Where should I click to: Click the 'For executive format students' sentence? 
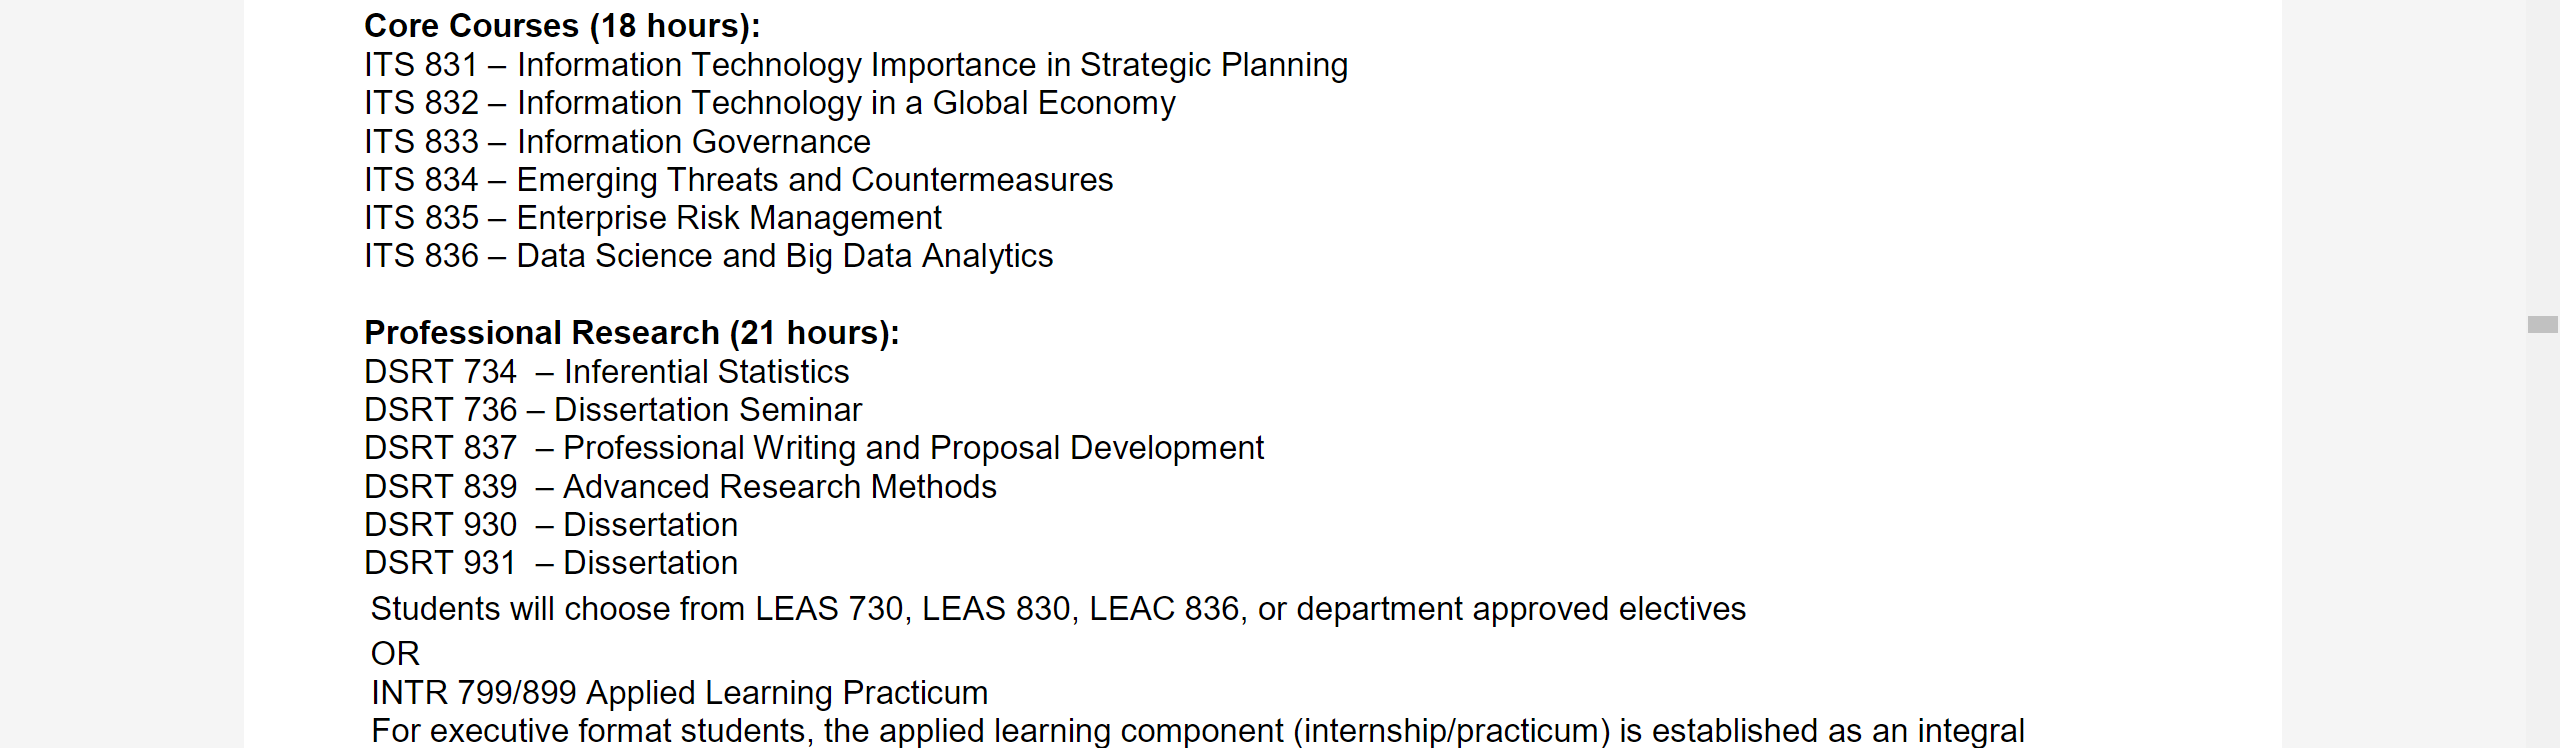click(1197, 731)
